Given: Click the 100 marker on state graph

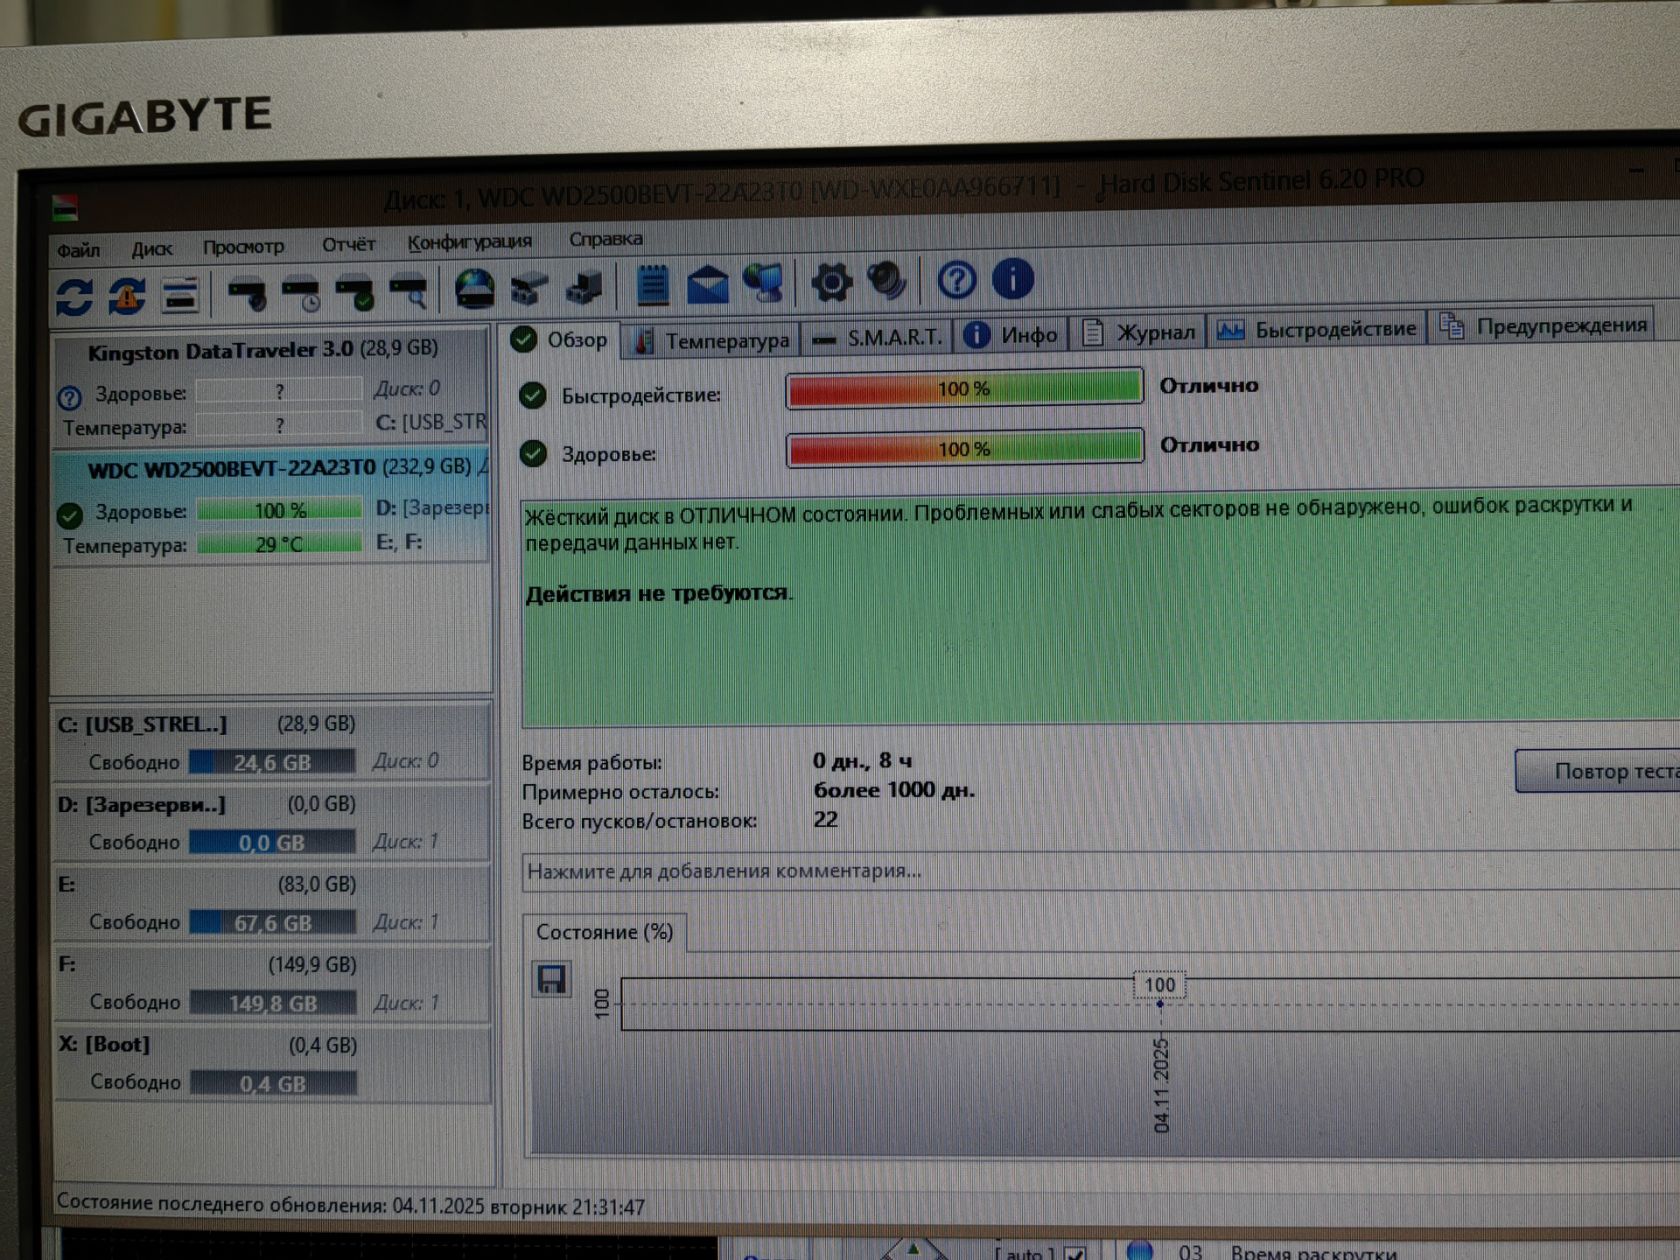Looking at the screenshot, I should [x=1160, y=985].
